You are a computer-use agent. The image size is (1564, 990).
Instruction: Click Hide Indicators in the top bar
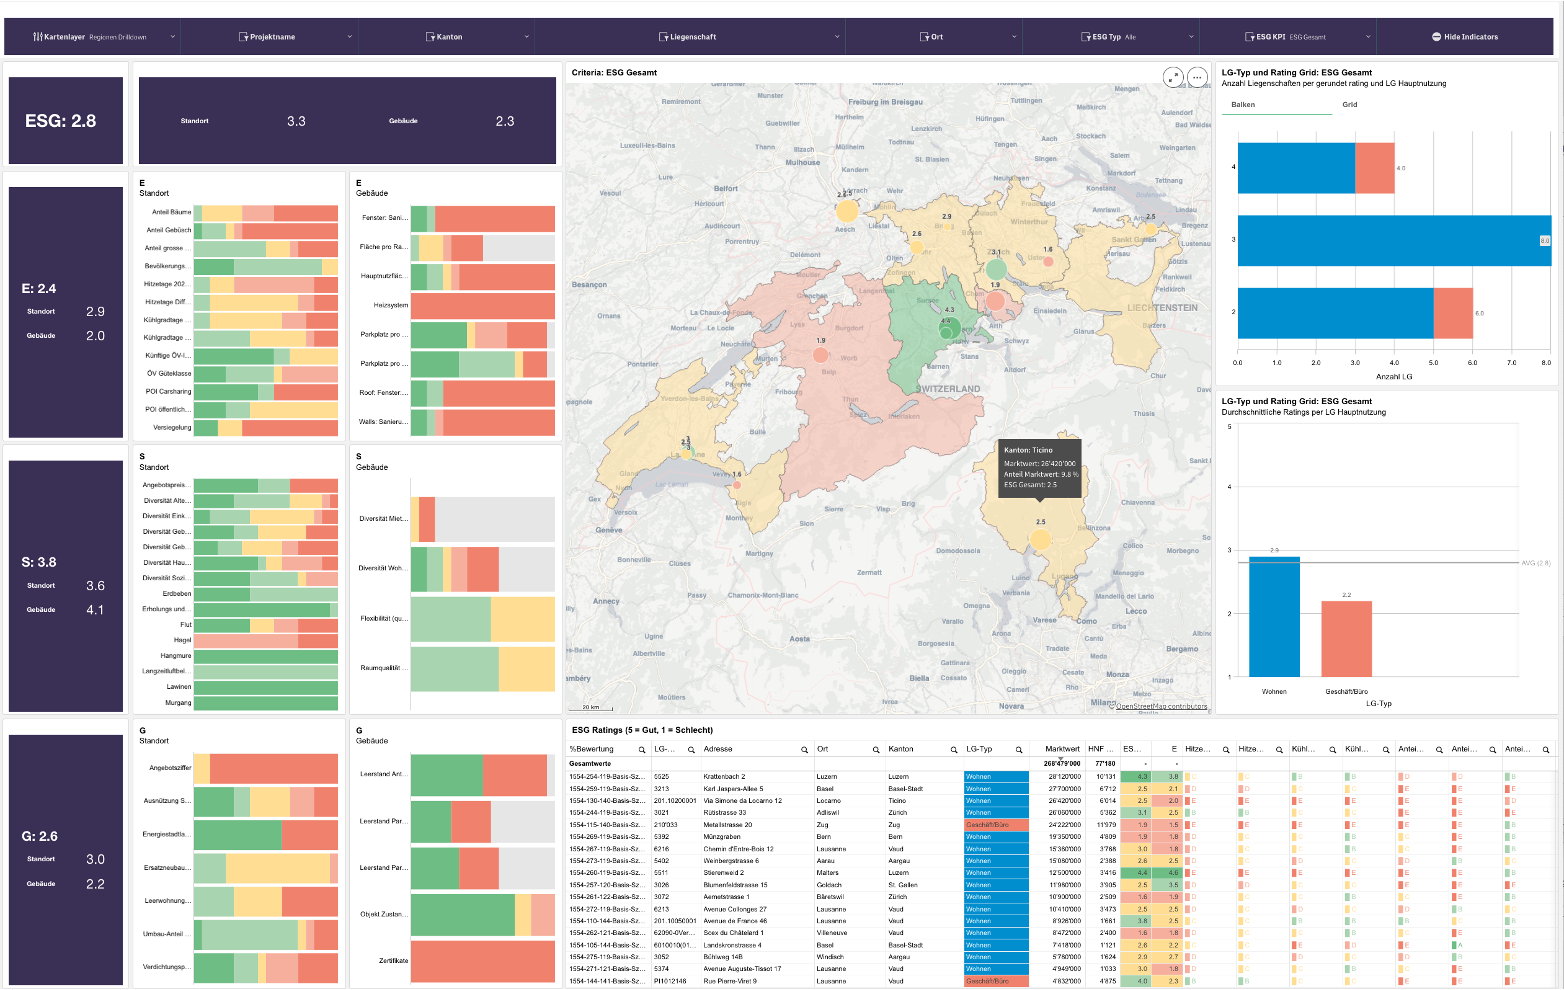[1465, 37]
